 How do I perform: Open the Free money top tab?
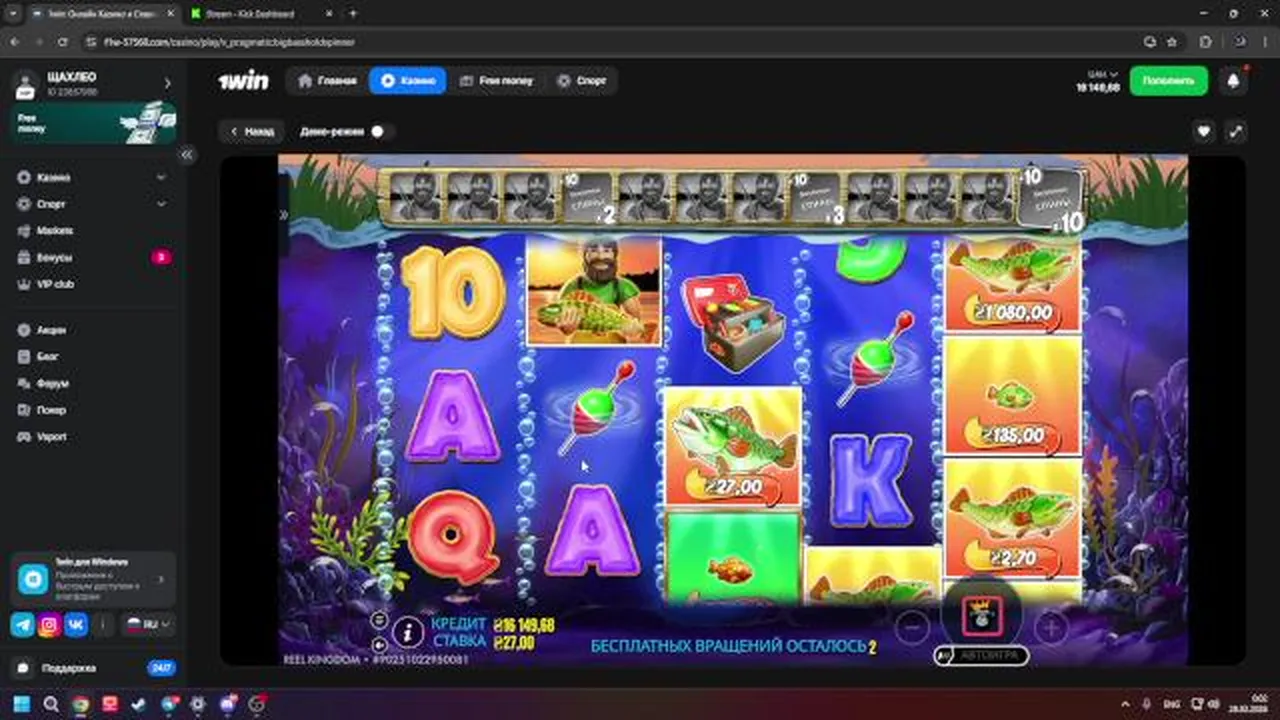497,81
